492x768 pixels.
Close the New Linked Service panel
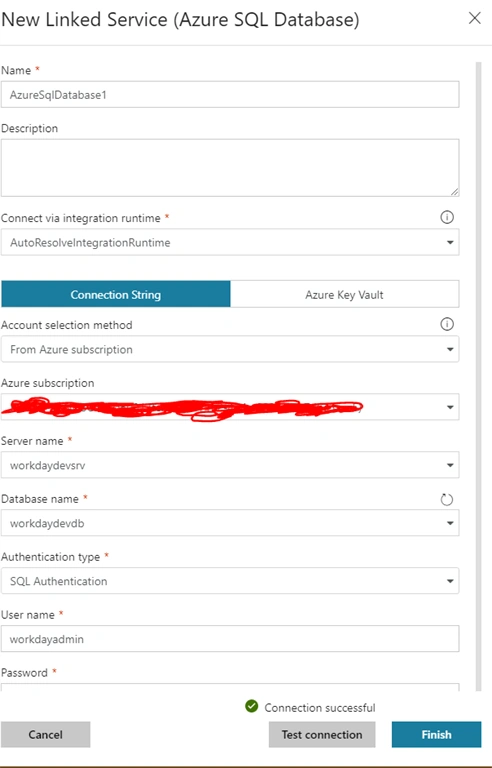pyautogui.click(x=474, y=19)
